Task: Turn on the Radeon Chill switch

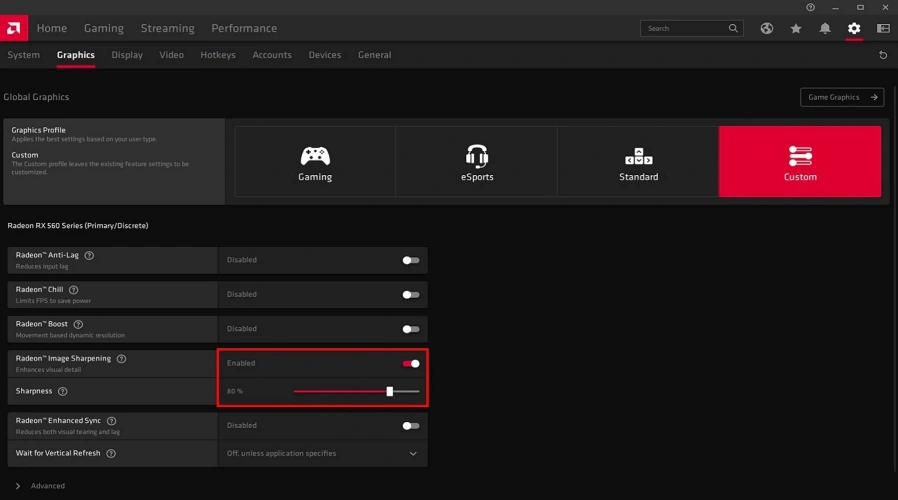Action: click(410, 295)
